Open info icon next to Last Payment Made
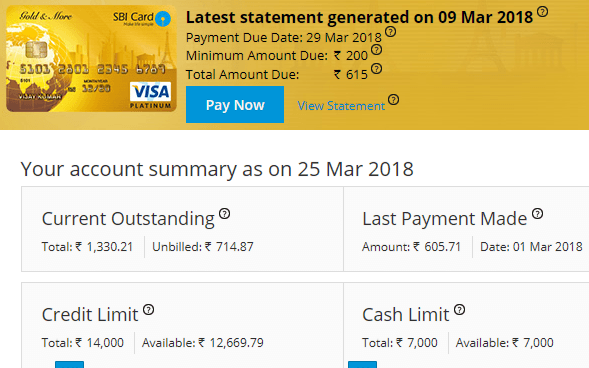 [538, 214]
